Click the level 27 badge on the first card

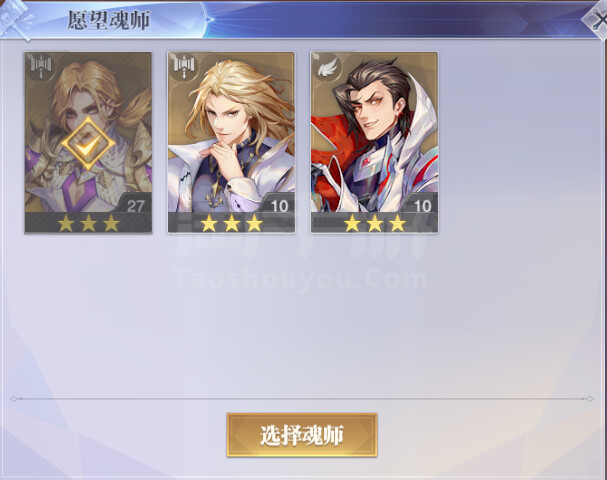coord(135,206)
